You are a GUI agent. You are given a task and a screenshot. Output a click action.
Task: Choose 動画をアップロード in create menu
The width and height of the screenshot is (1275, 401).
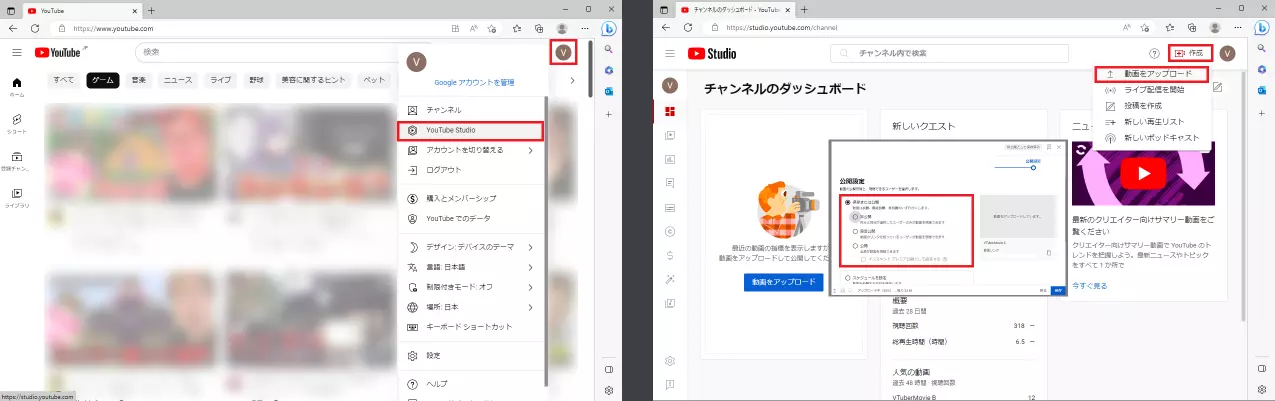1151,74
